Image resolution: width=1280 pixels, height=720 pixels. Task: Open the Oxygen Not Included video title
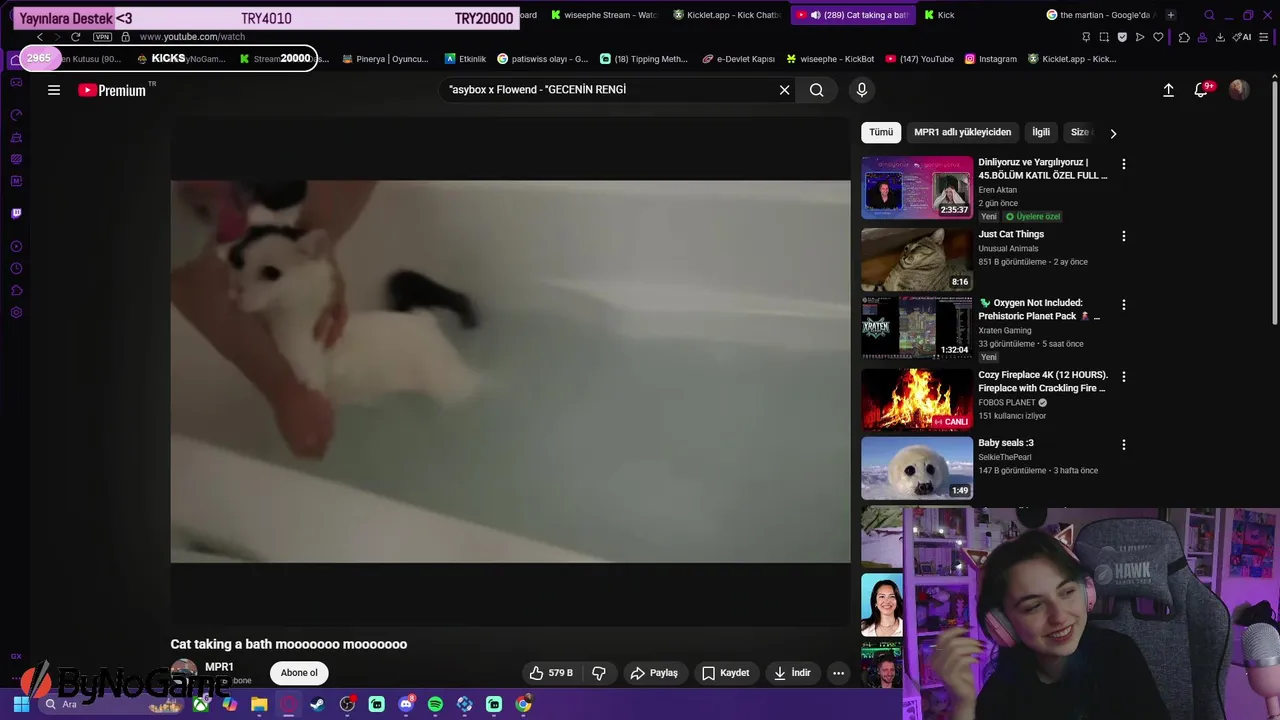click(x=1040, y=310)
